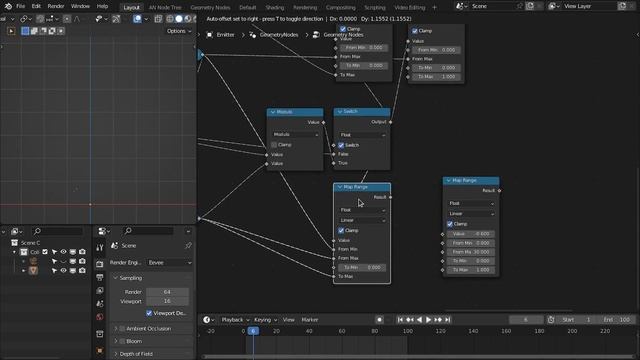Click To Min field in selected Map Range node
The image size is (640, 360).
pyautogui.click(x=362, y=268)
